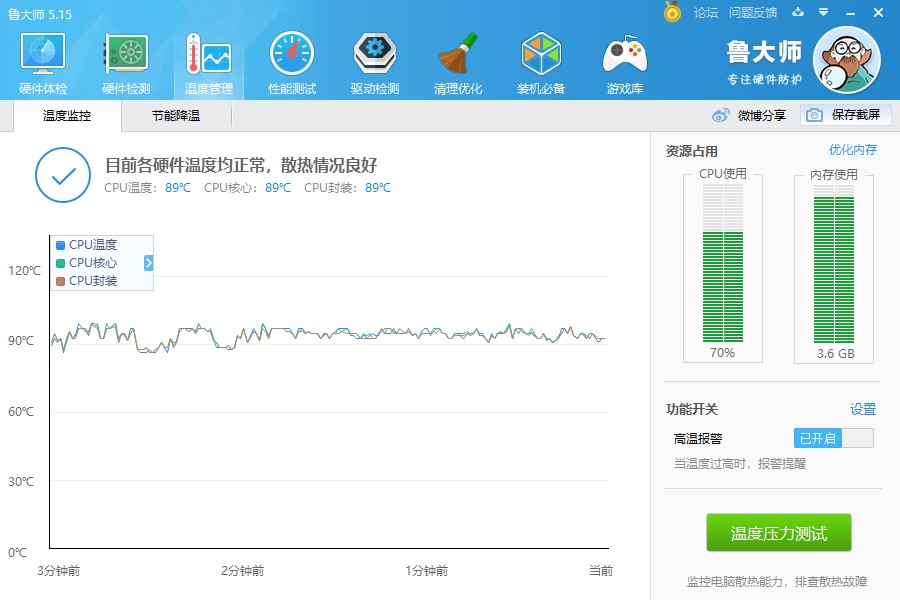Click the 3分钟前 axis label
The height and width of the screenshot is (600, 900).
pos(59,571)
